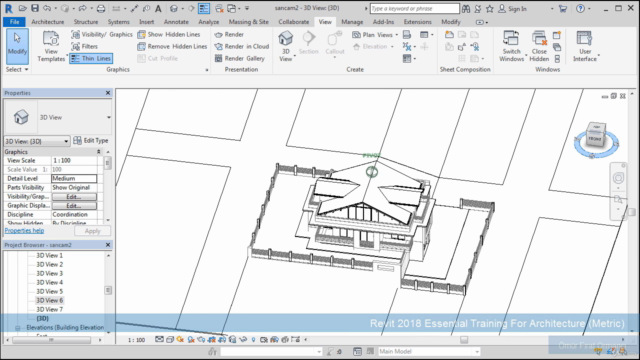Open Render Gallery

[x=240, y=58]
